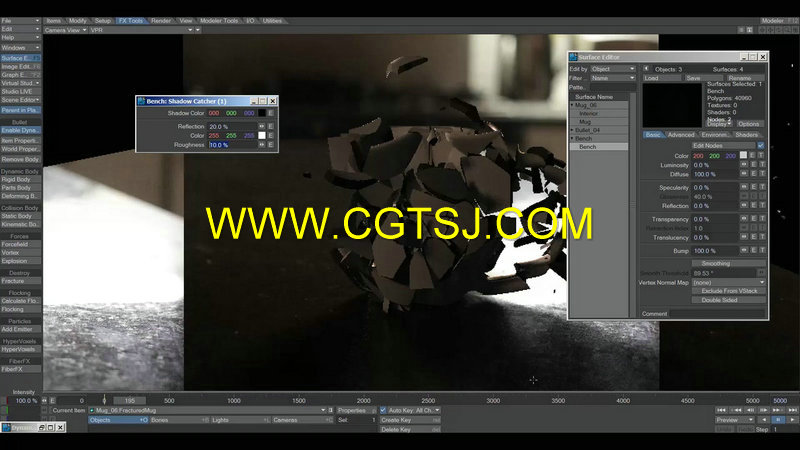Image resolution: width=800 pixels, height=450 pixels.
Task: Click Diffuse texture T button
Action: (761, 174)
